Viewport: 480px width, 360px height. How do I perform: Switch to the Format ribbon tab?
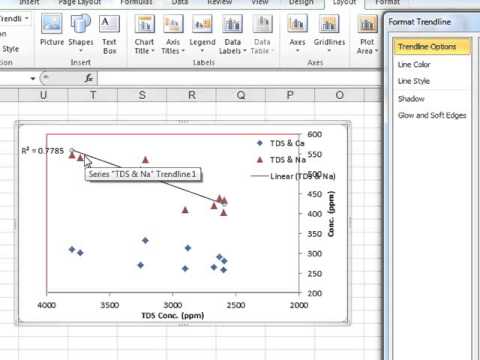[x=387, y=2]
